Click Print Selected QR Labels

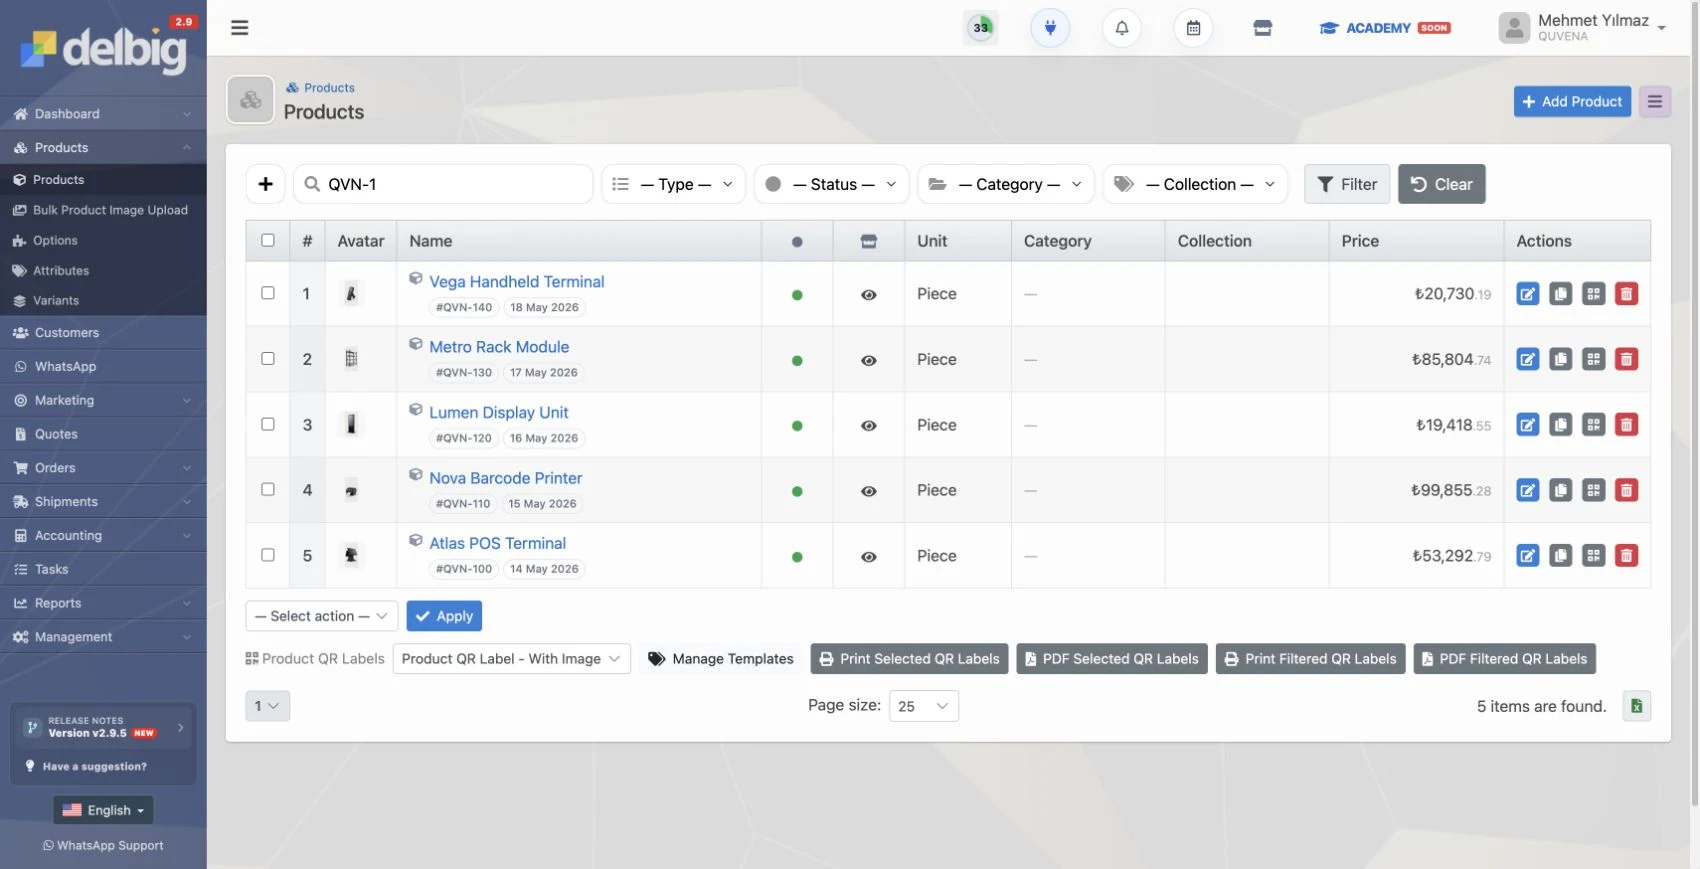(909, 659)
